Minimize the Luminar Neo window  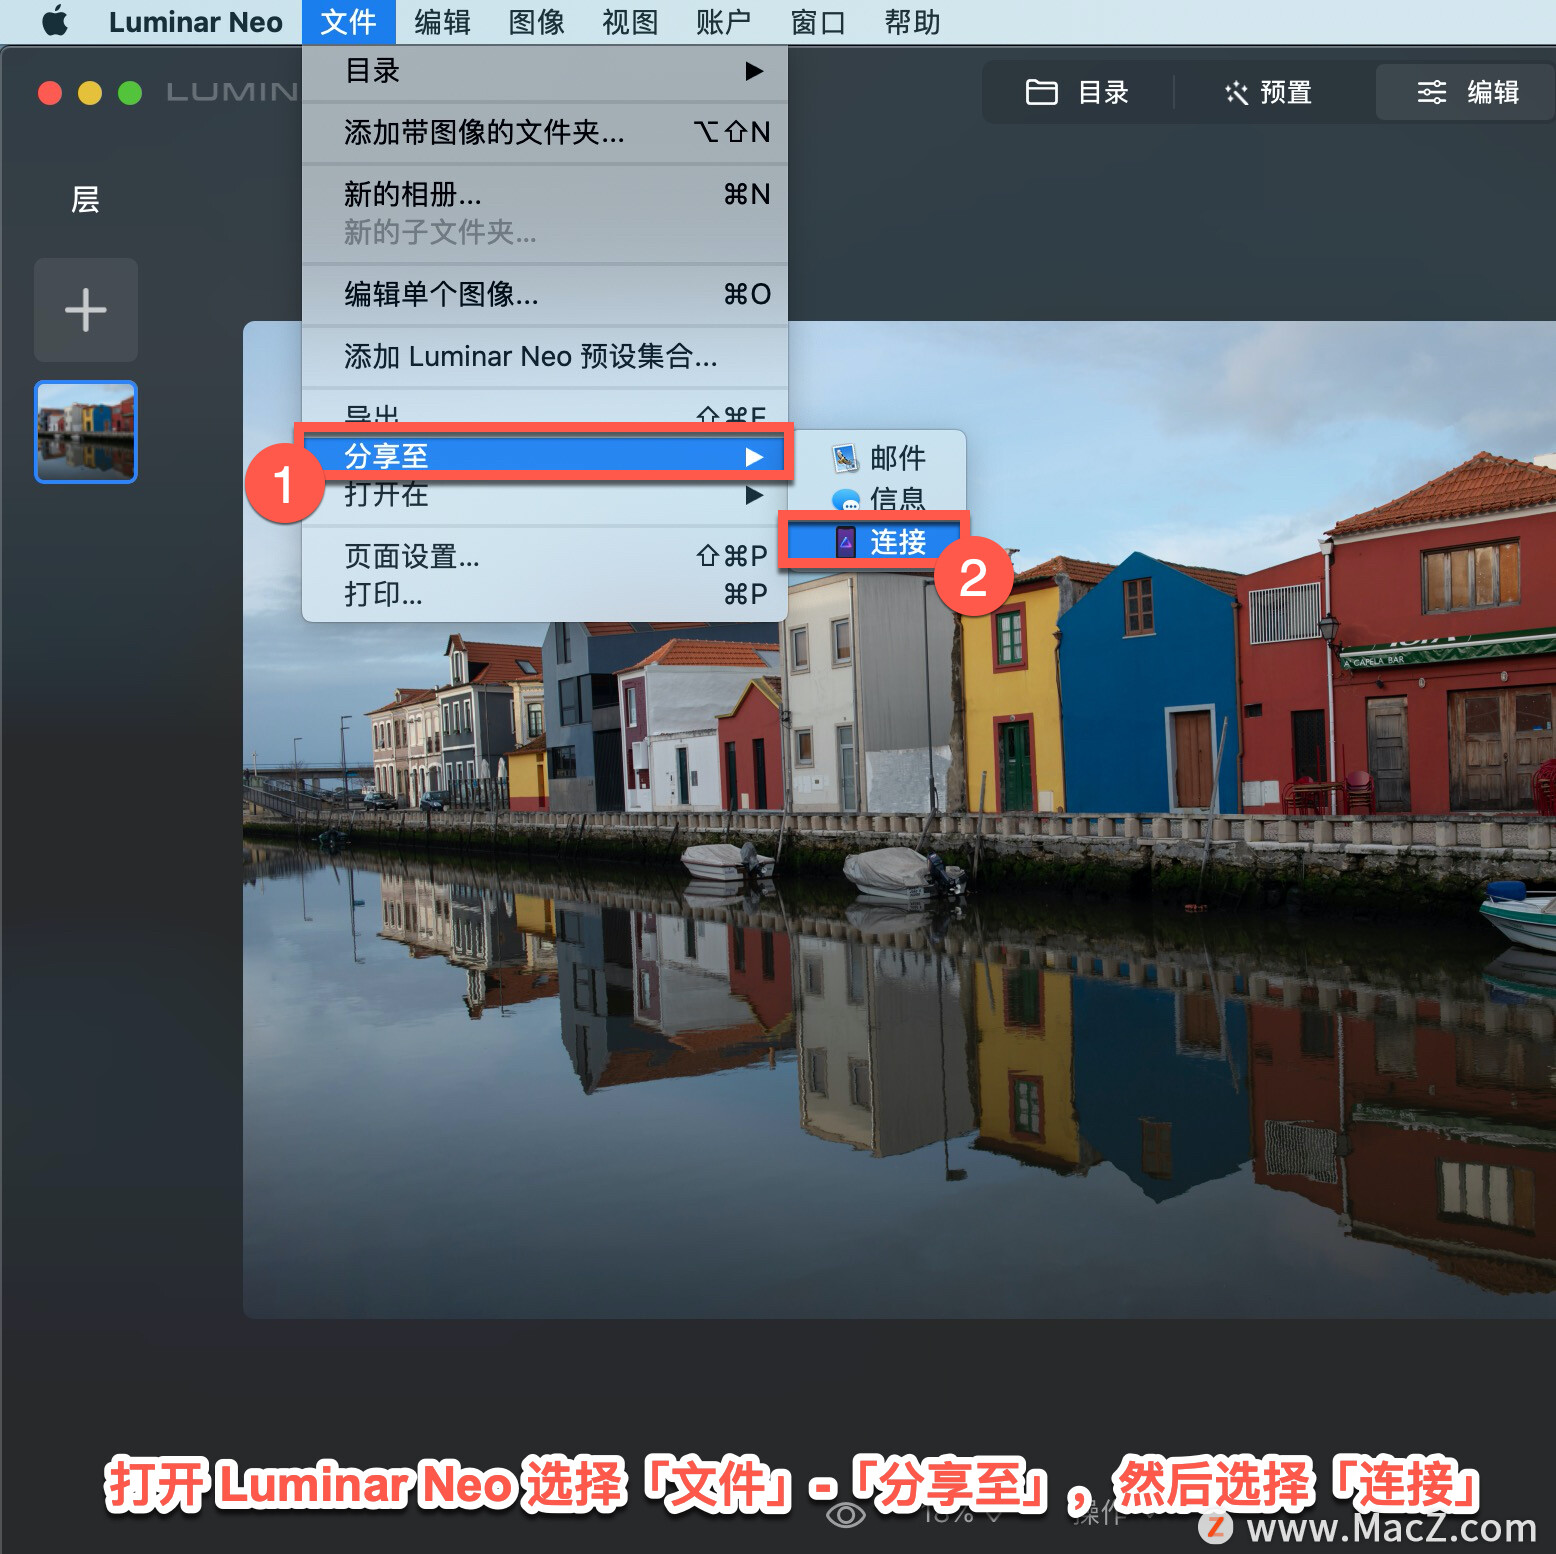(x=90, y=93)
